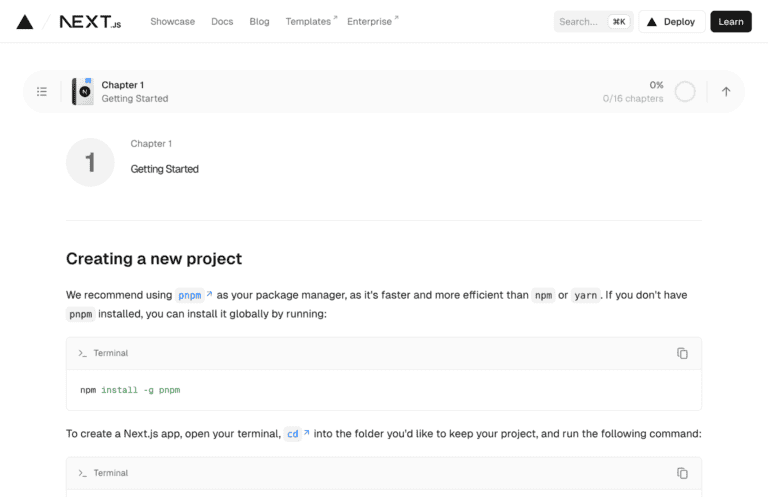This screenshot has height=497, width=768.
Task: Focus the Search documentation field
Action: point(593,22)
